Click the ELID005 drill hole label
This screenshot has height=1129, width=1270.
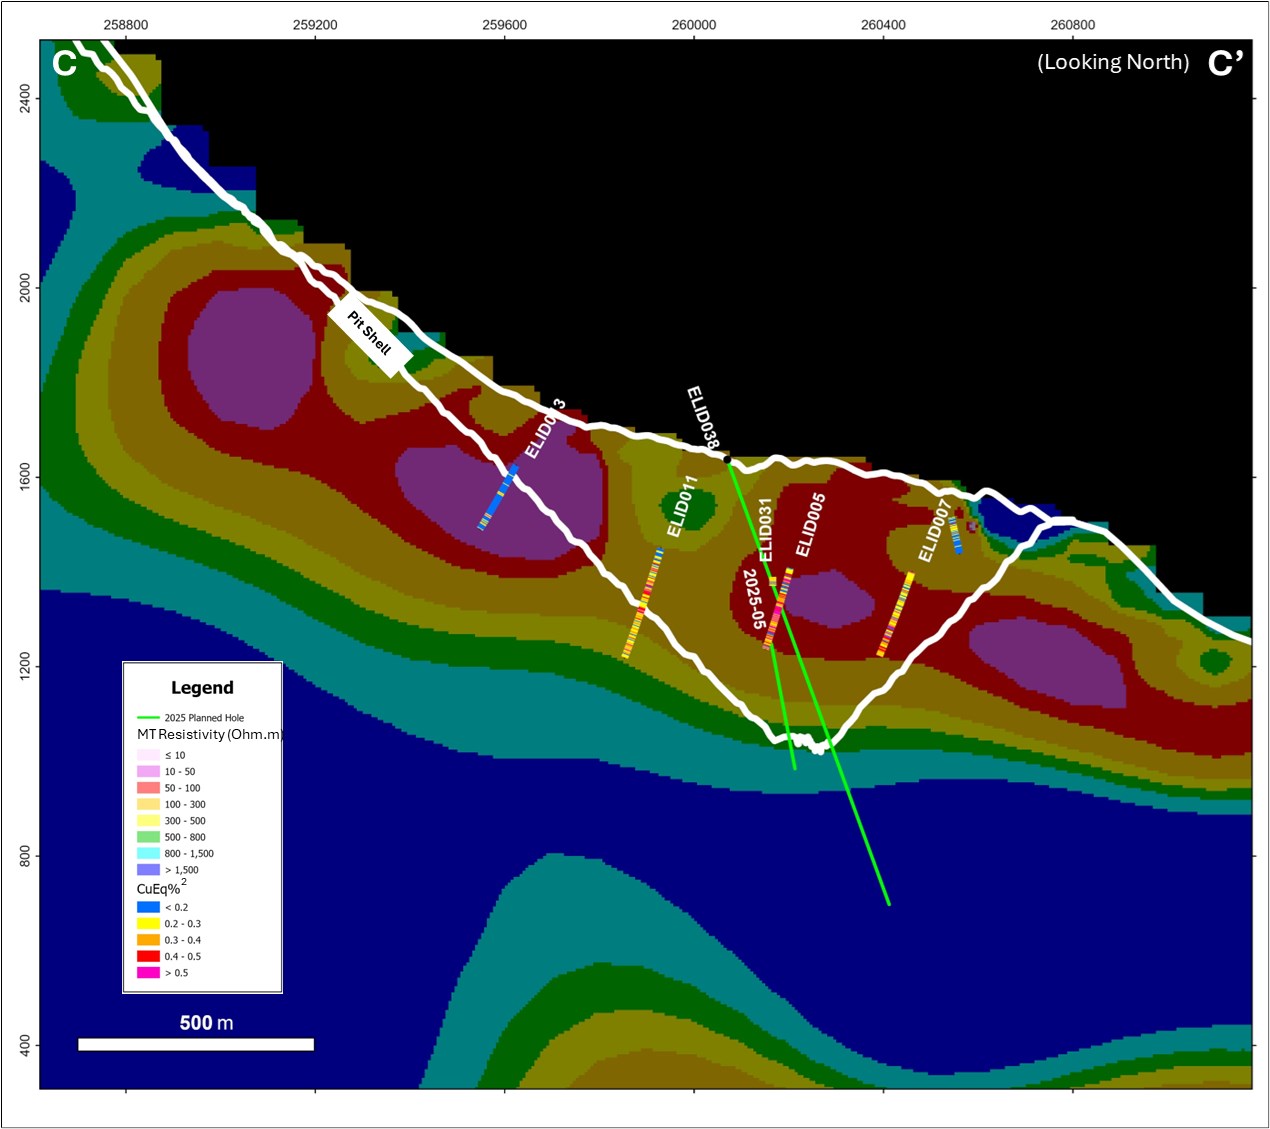click(x=810, y=525)
